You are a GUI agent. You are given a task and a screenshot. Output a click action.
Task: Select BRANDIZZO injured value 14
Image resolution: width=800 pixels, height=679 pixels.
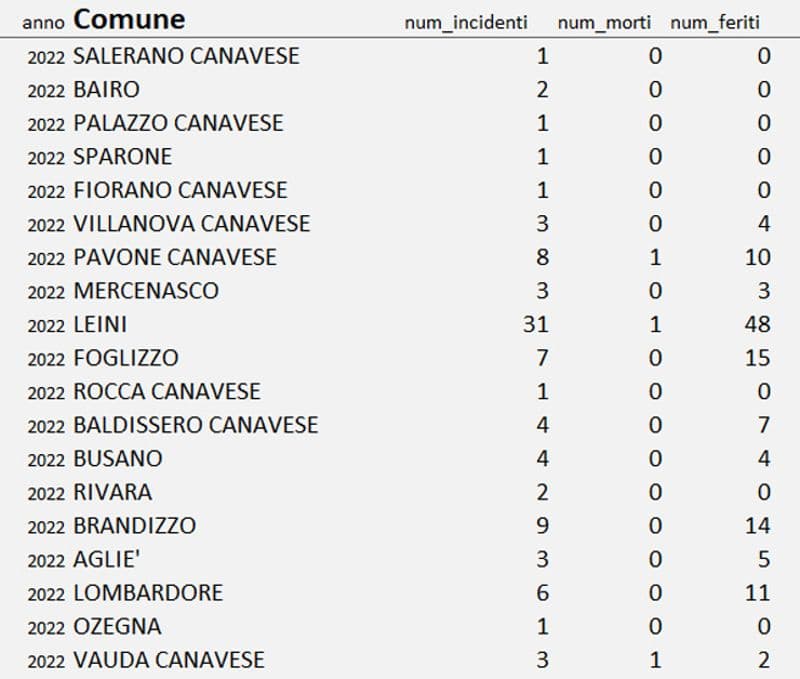click(757, 526)
